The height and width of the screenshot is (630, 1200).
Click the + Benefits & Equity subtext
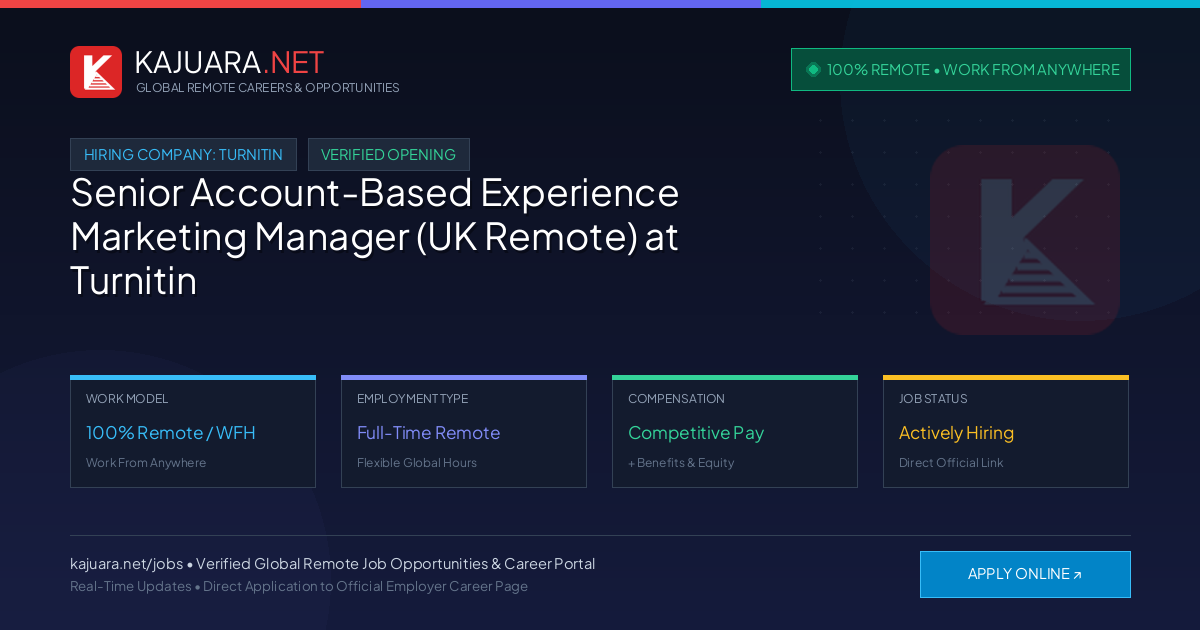[681, 463]
